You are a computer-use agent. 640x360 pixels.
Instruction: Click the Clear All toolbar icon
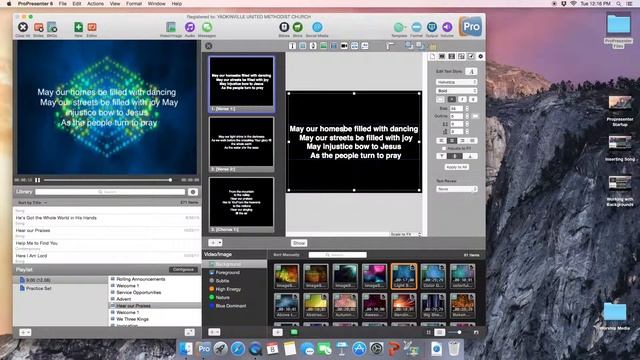23,27
